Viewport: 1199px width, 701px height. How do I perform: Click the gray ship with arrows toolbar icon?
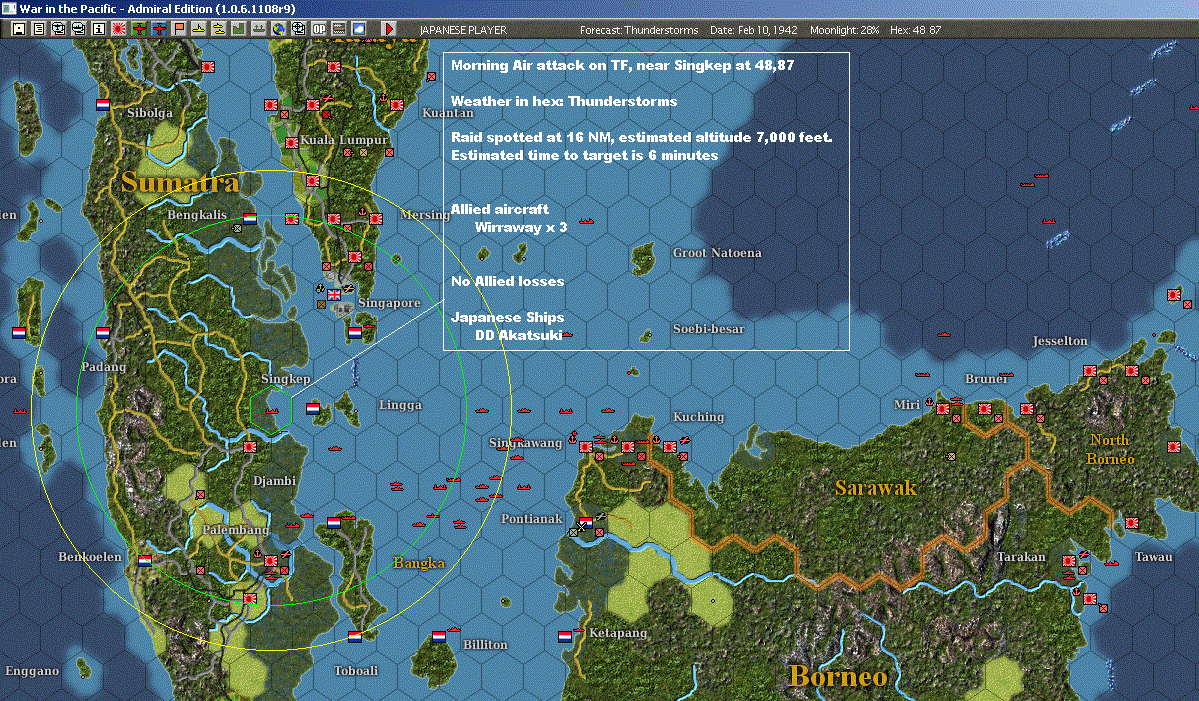[x=258, y=29]
